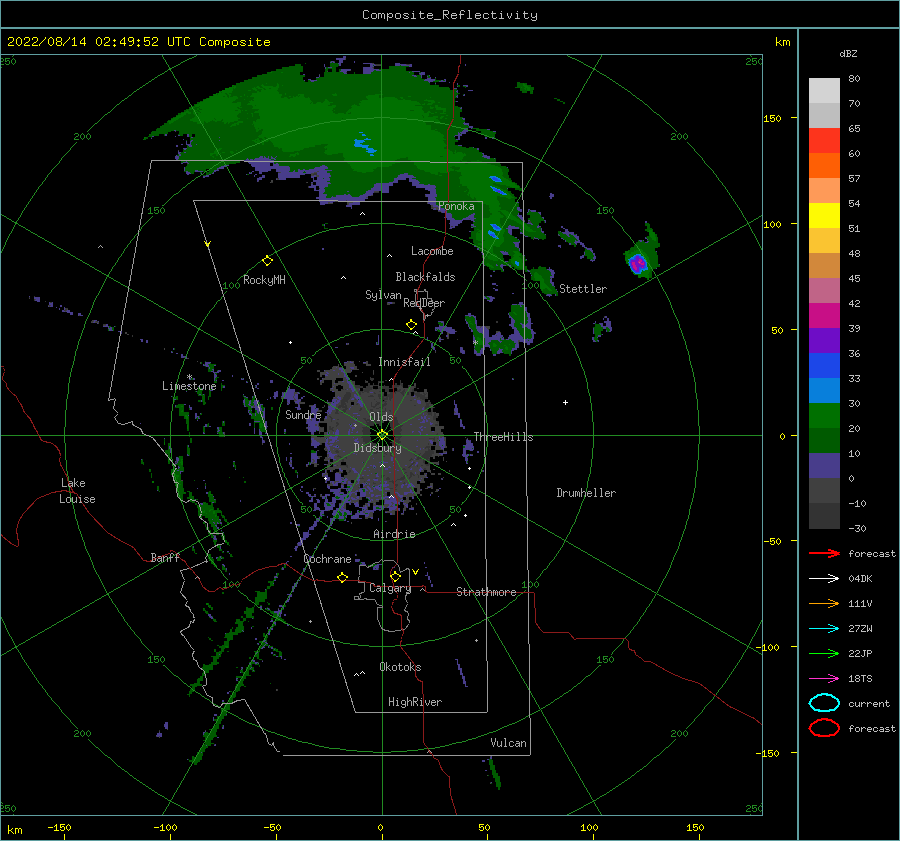900x841 pixels.
Task: Click the blue echo patch in northern rain band
Action: (x=364, y=143)
